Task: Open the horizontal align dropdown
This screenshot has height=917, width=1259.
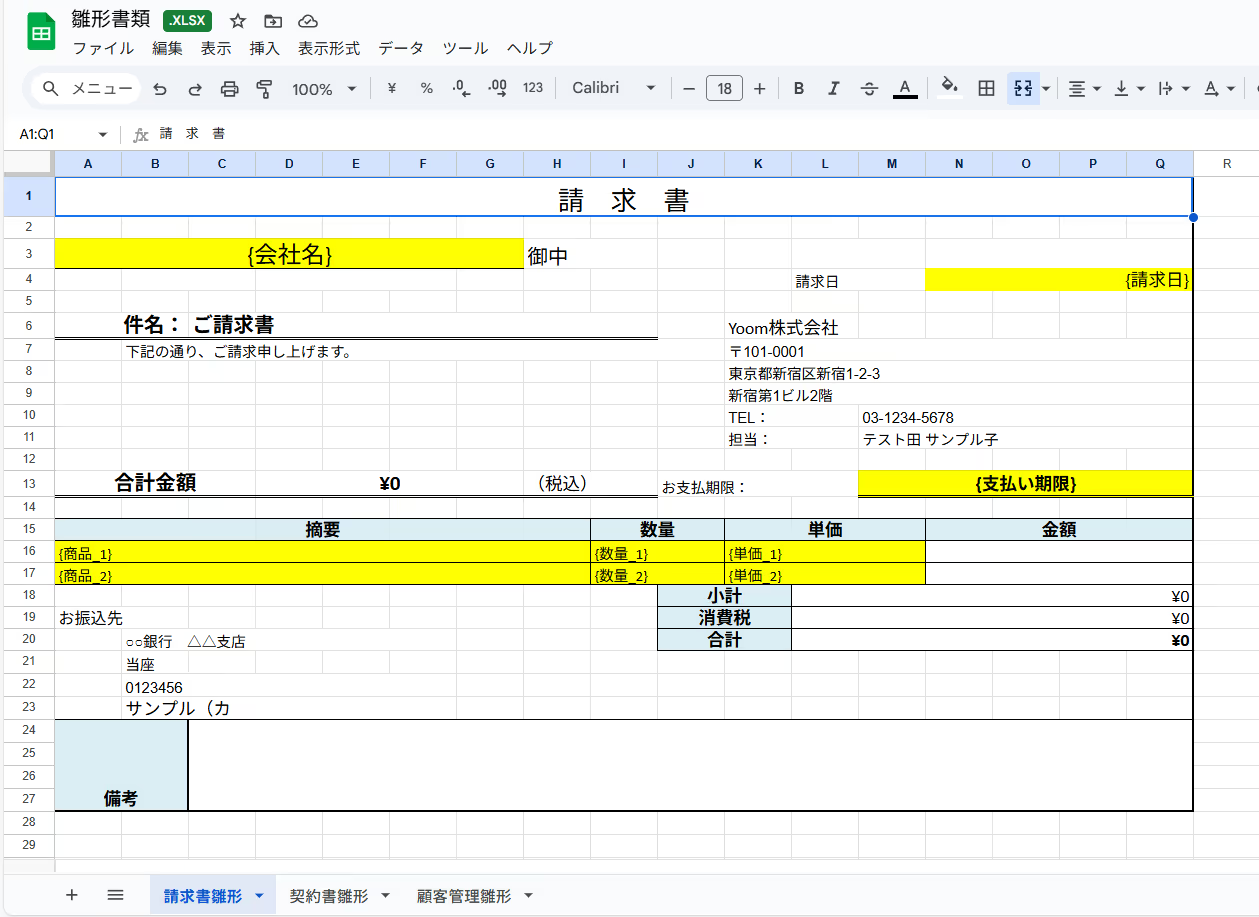Action: [x=1084, y=88]
